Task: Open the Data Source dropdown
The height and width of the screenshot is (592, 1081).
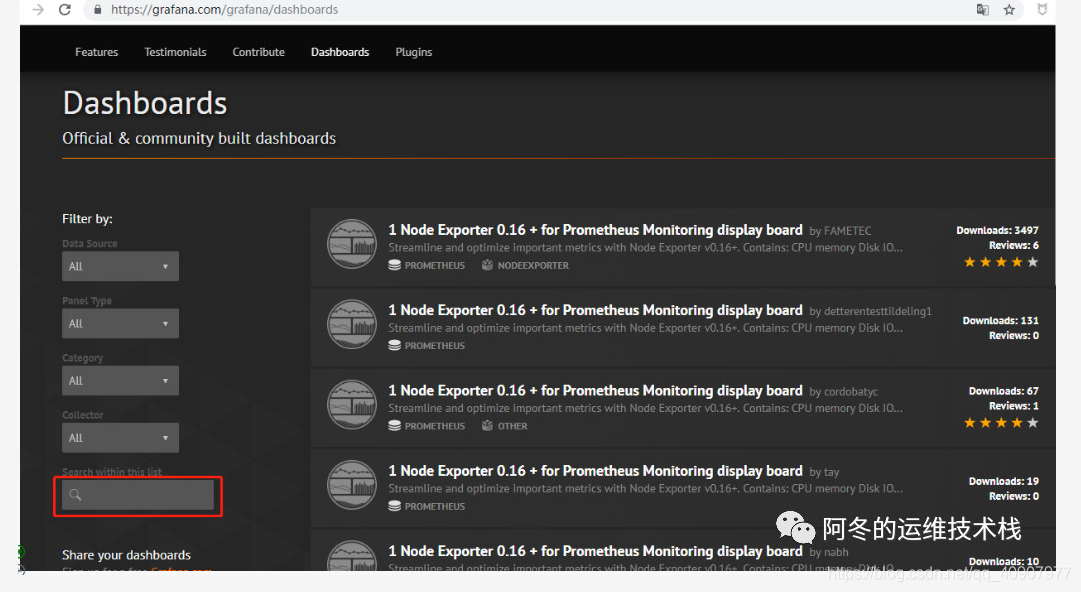Action: point(120,266)
